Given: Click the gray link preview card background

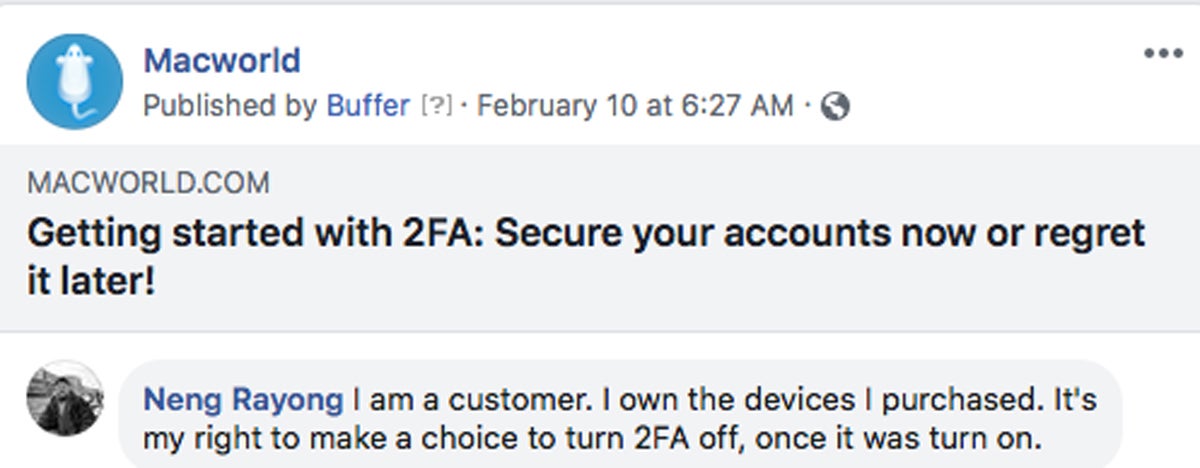Looking at the screenshot, I should pyautogui.click(x=600, y=238).
